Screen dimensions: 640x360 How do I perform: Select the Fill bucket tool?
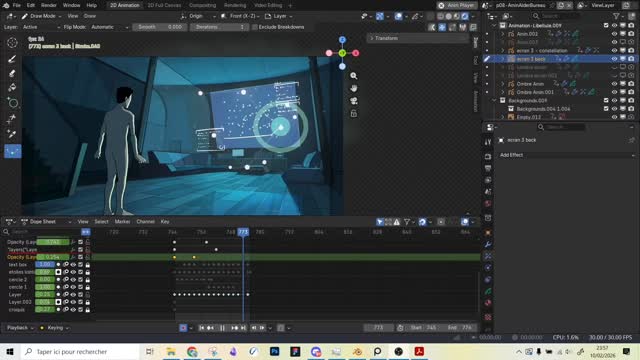click(x=12, y=88)
